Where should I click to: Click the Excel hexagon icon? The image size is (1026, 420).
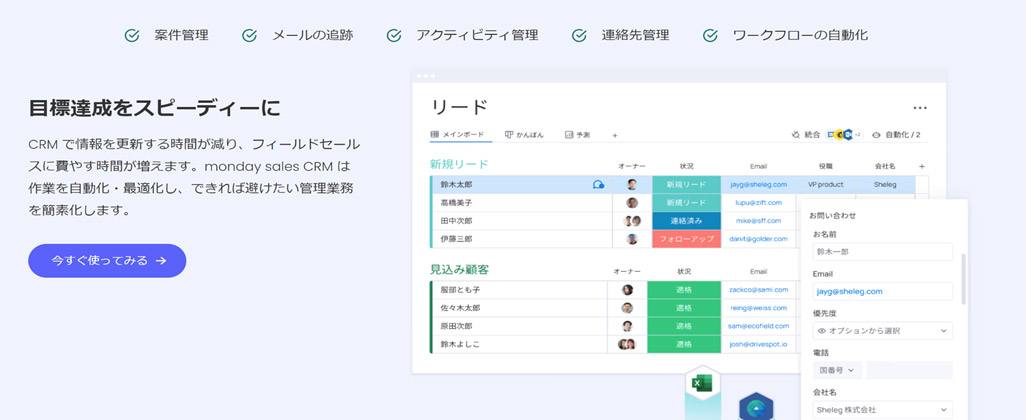(702, 383)
